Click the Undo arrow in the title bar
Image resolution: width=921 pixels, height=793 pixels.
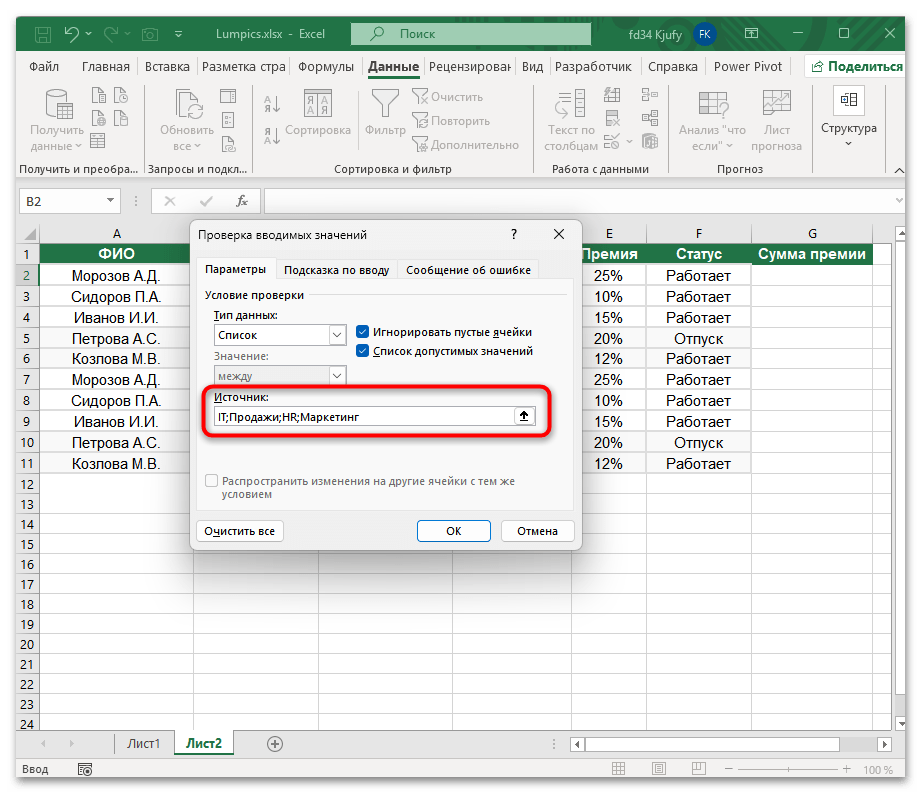click(72, 34)
